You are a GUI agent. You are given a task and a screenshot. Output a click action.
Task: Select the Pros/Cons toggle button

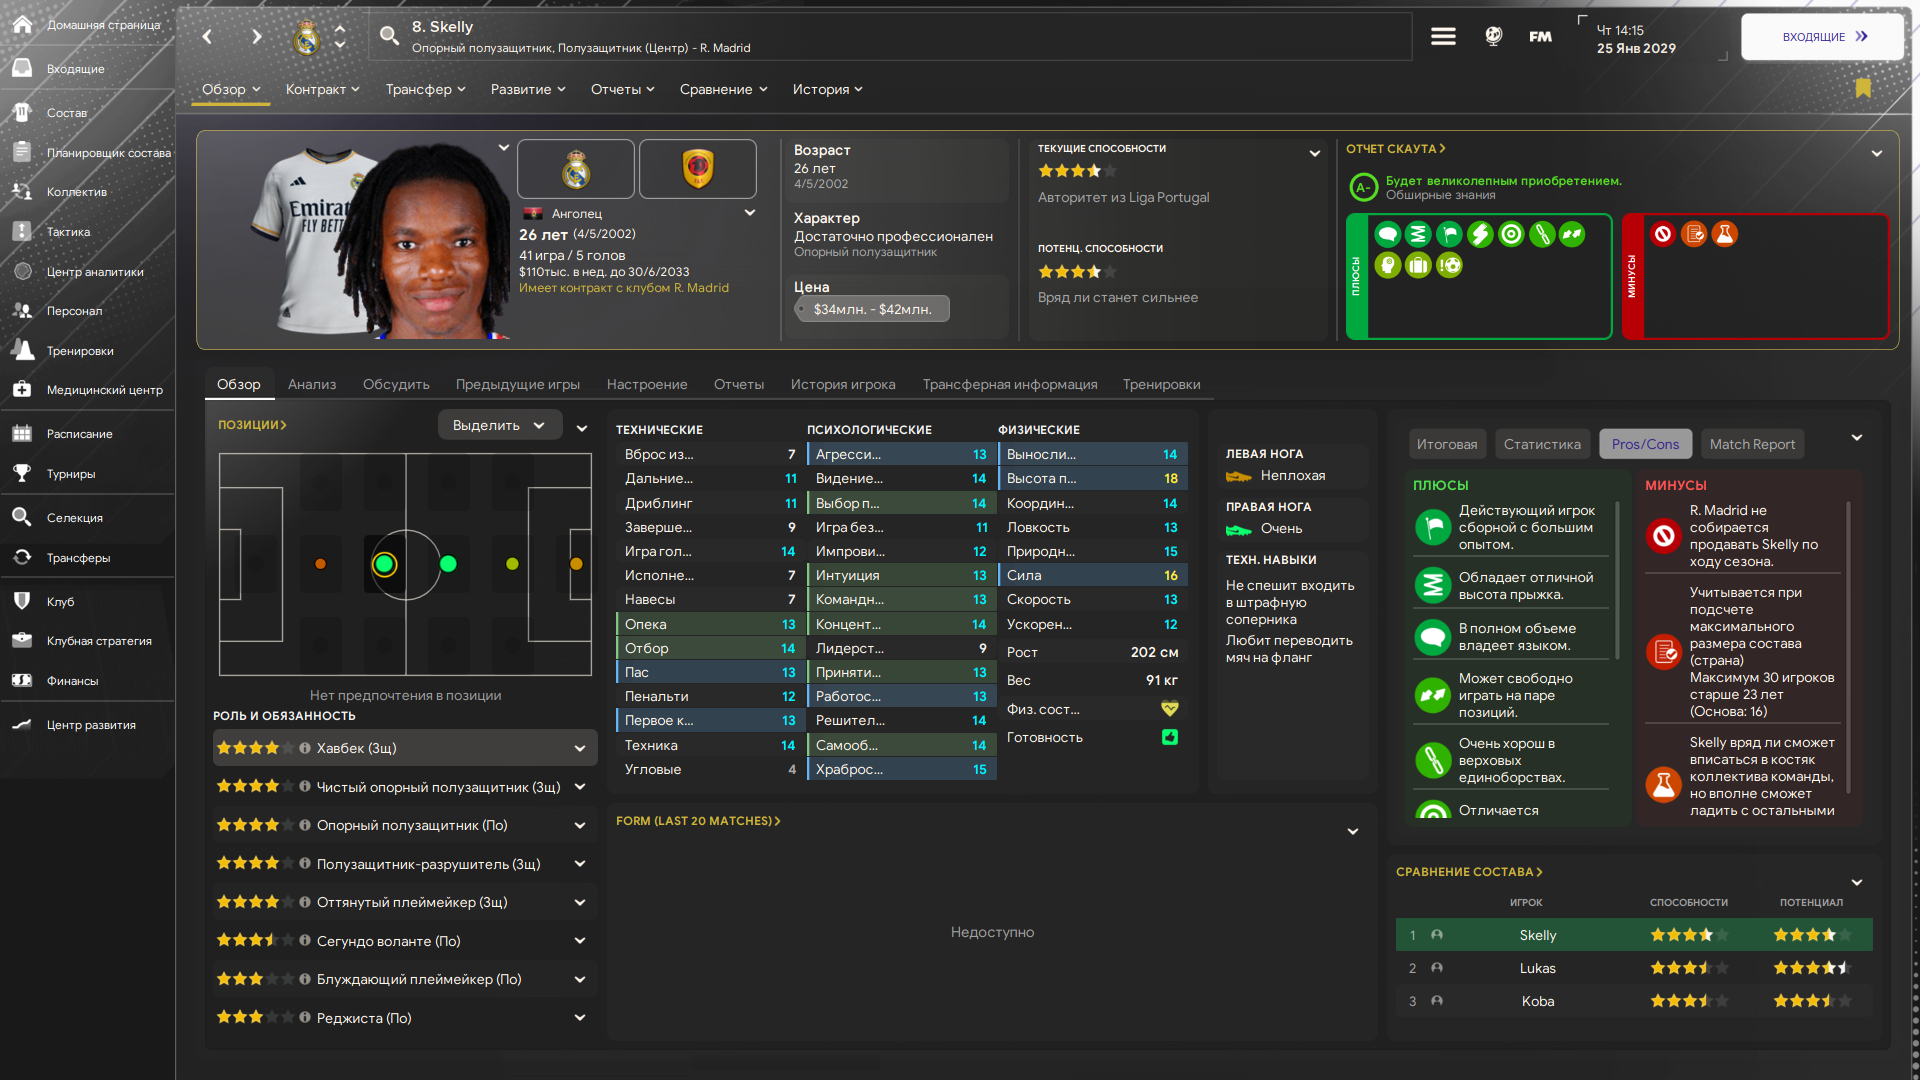(1645, 444)
